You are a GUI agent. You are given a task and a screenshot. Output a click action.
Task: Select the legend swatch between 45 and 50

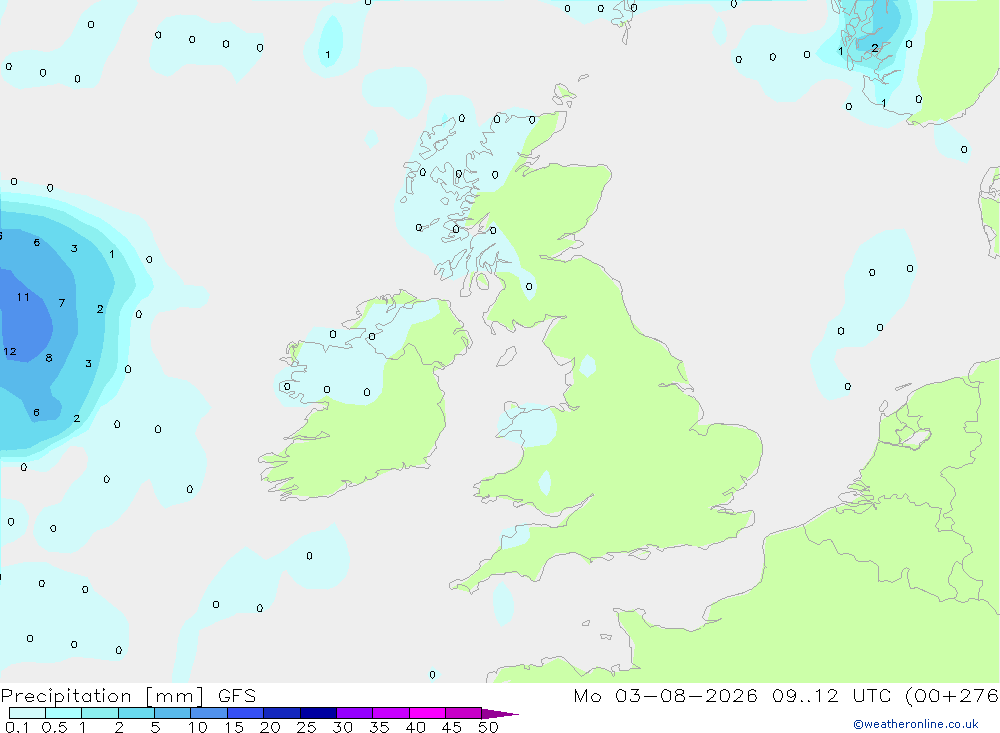(x=463, y=713)
